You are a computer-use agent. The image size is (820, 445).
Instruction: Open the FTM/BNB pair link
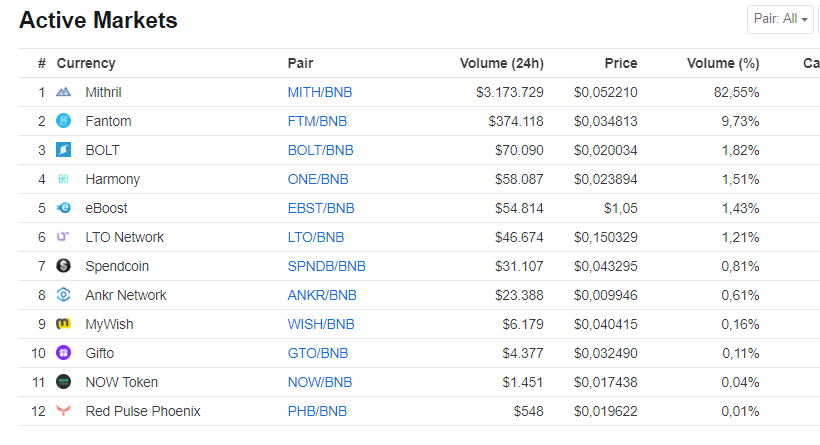tap(317, 121)
